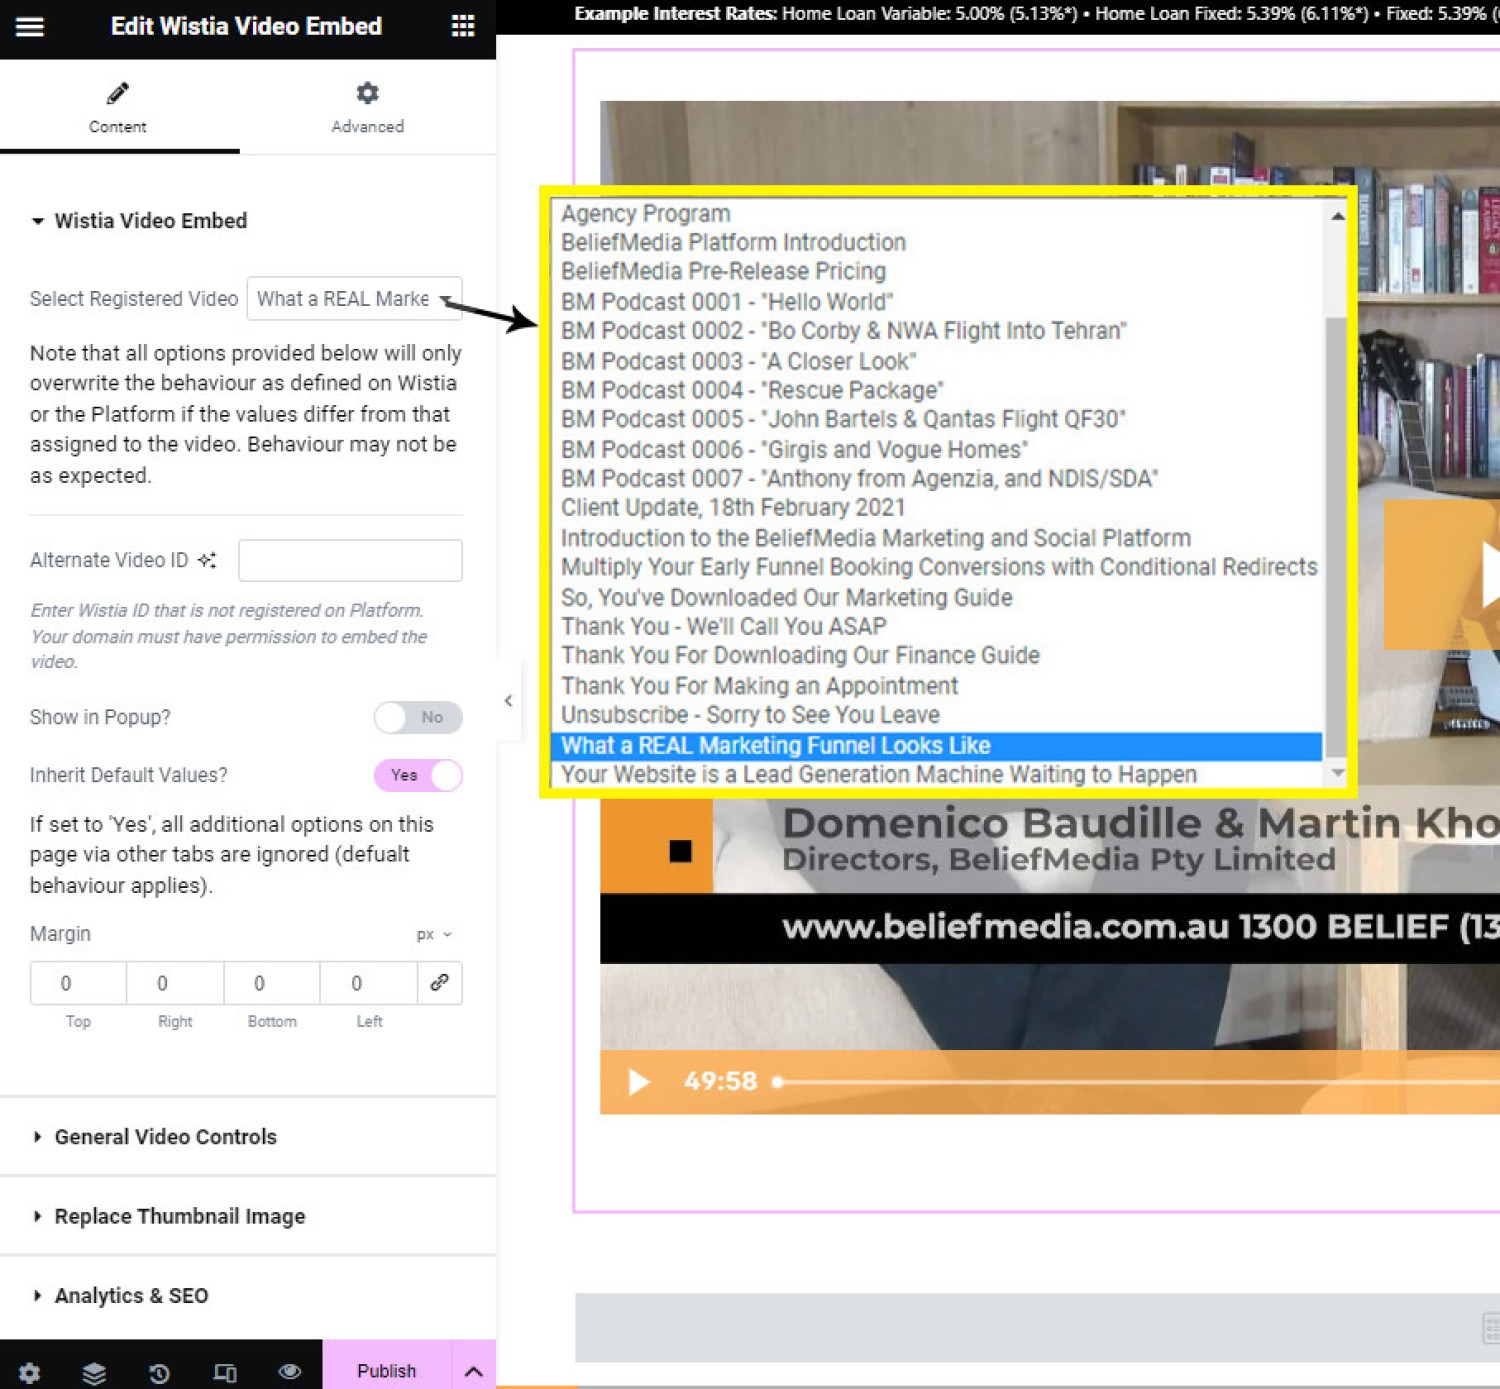Switch to the Advanced tab

click(368, 107)
